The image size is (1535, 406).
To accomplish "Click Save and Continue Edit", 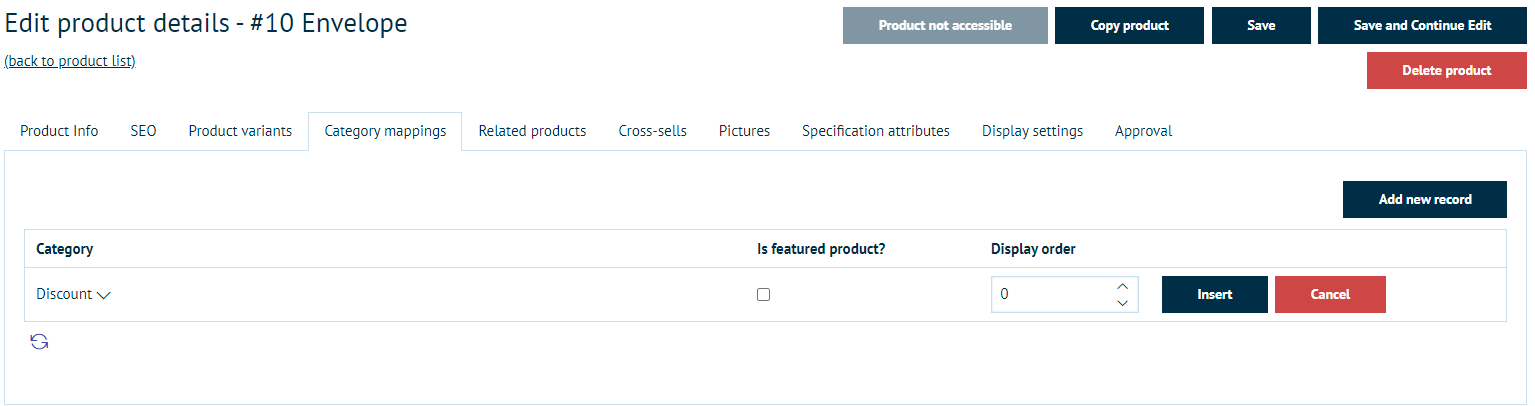I will (1422, 26).
